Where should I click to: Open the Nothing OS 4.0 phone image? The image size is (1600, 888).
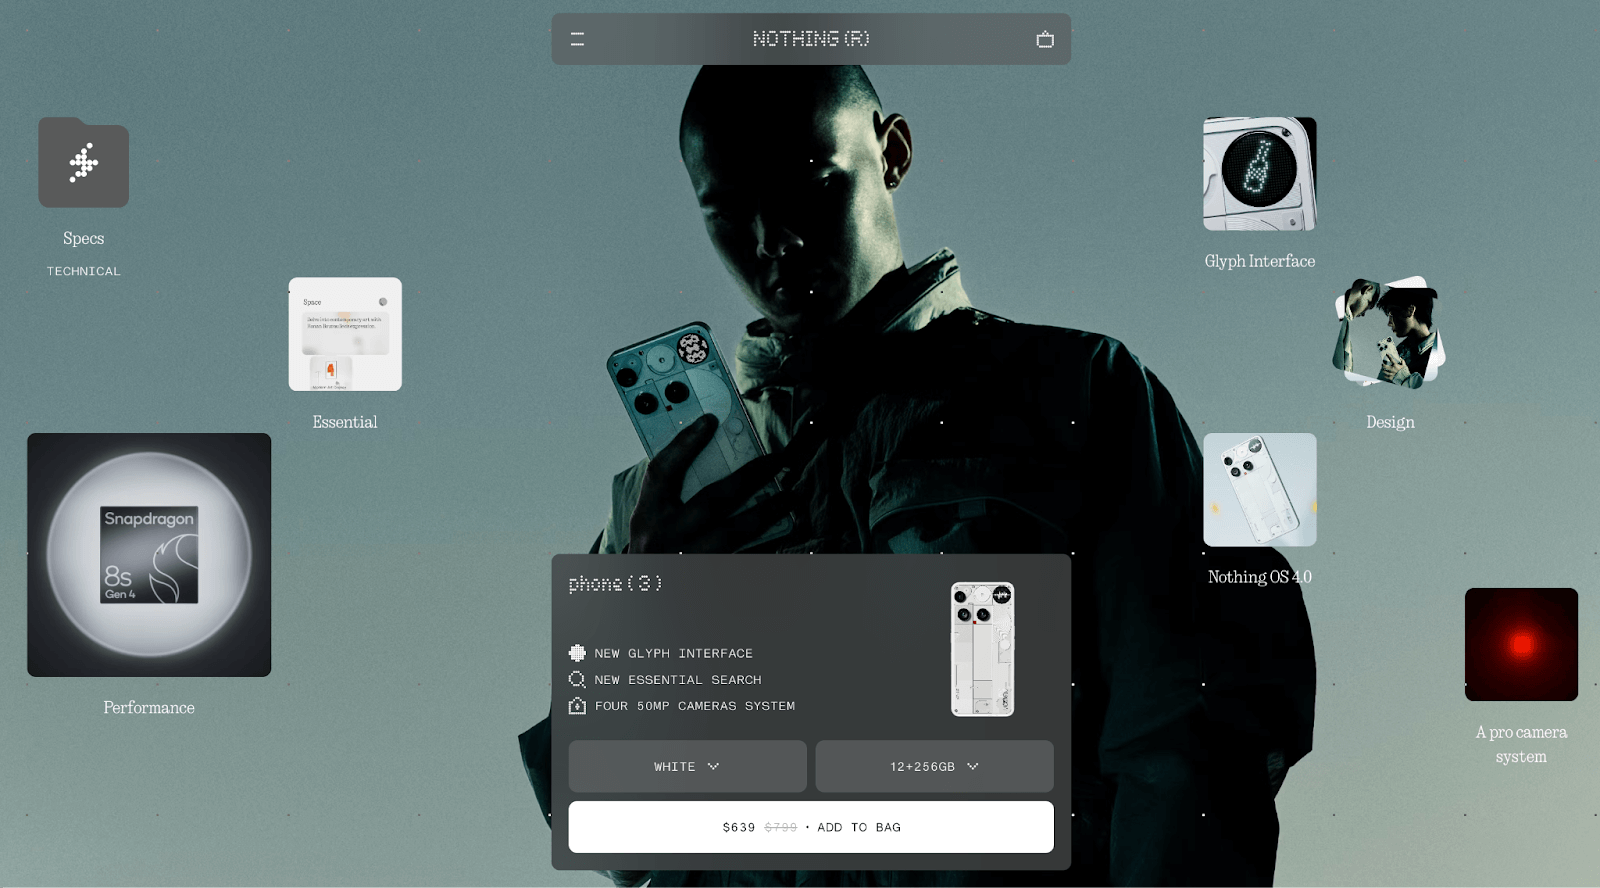1260,490
